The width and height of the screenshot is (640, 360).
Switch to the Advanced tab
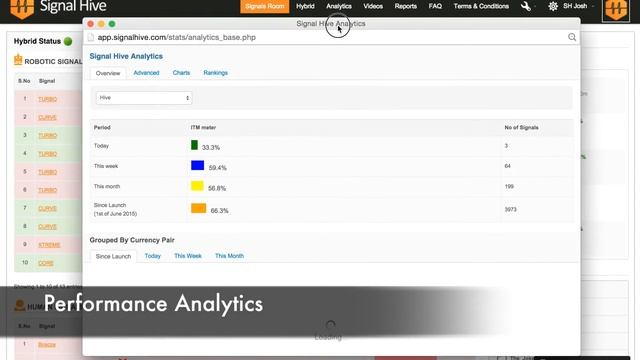(146, 73)
